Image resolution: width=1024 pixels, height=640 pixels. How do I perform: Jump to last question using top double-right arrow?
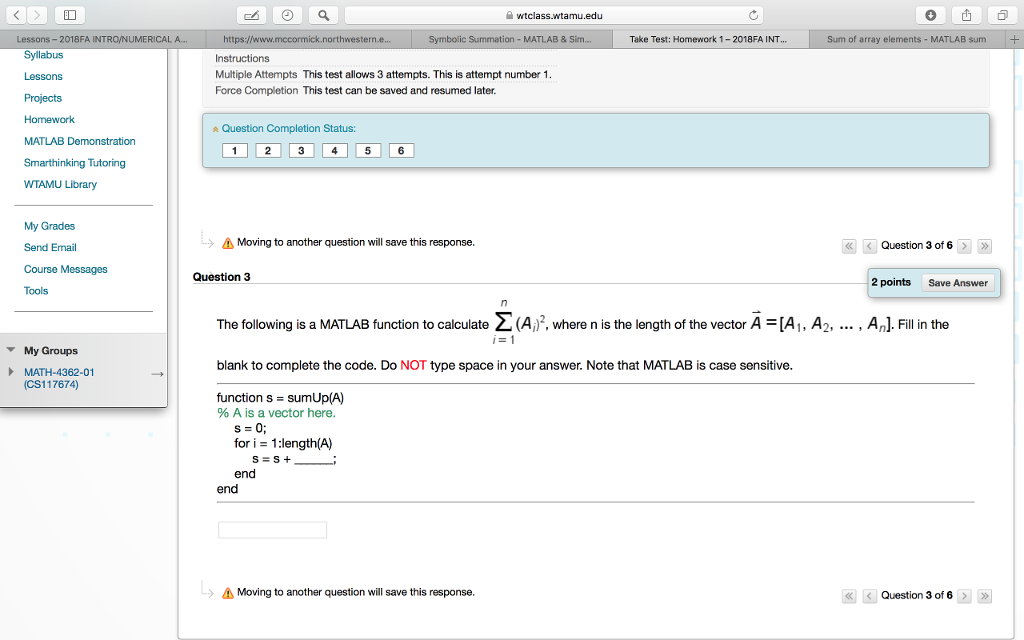(985, 246)
